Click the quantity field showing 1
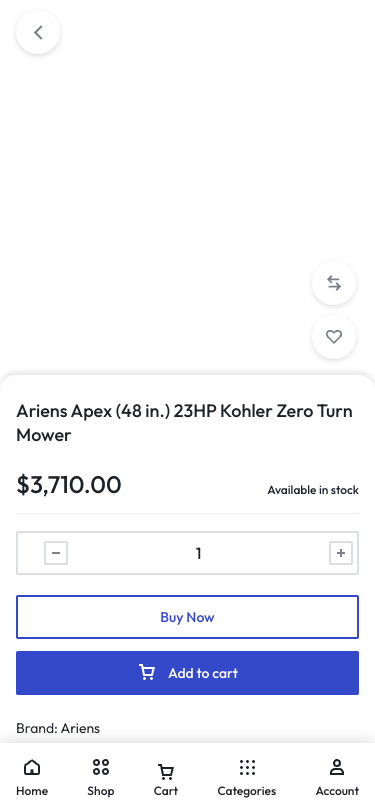The image size is (375, 812). 198,553
